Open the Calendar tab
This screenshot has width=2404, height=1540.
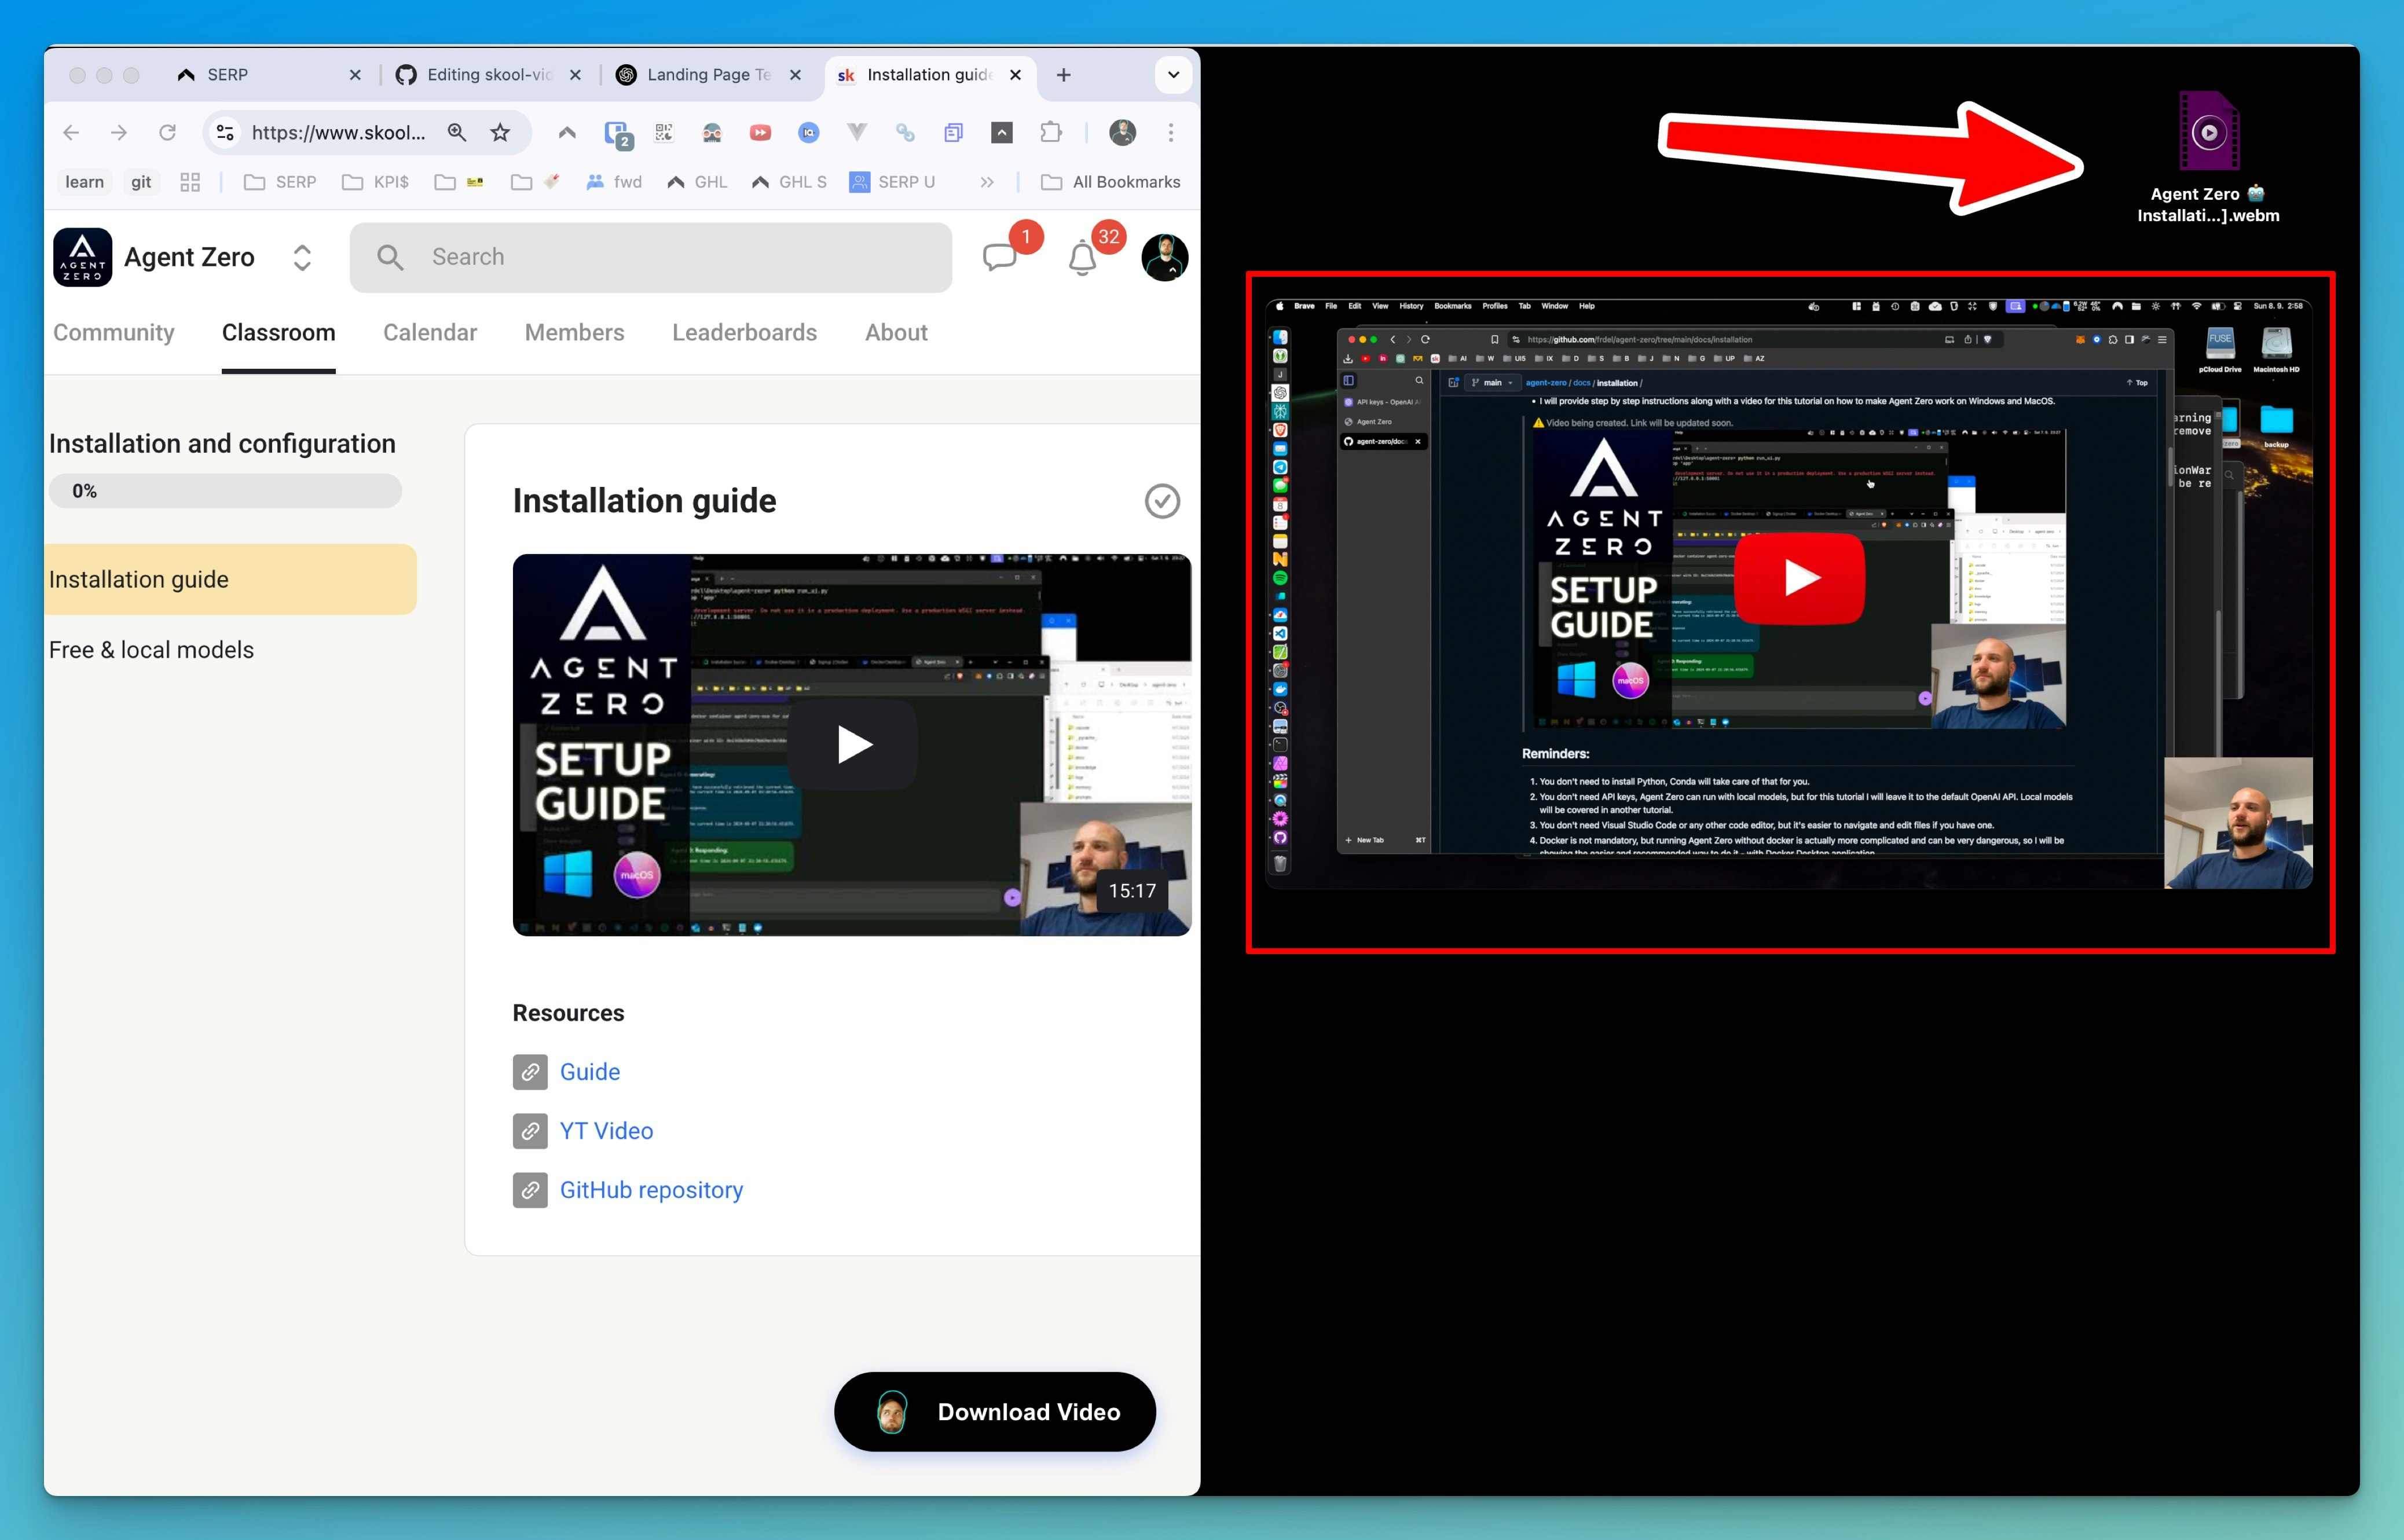[x=430, y=332]
